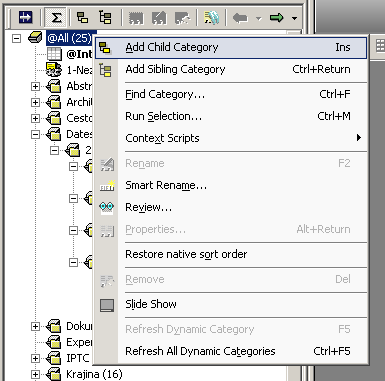Image resolution: width=385 pixels, height=381 pixels.
Task: Expand the Abstr category node
Action: [35, 87]
